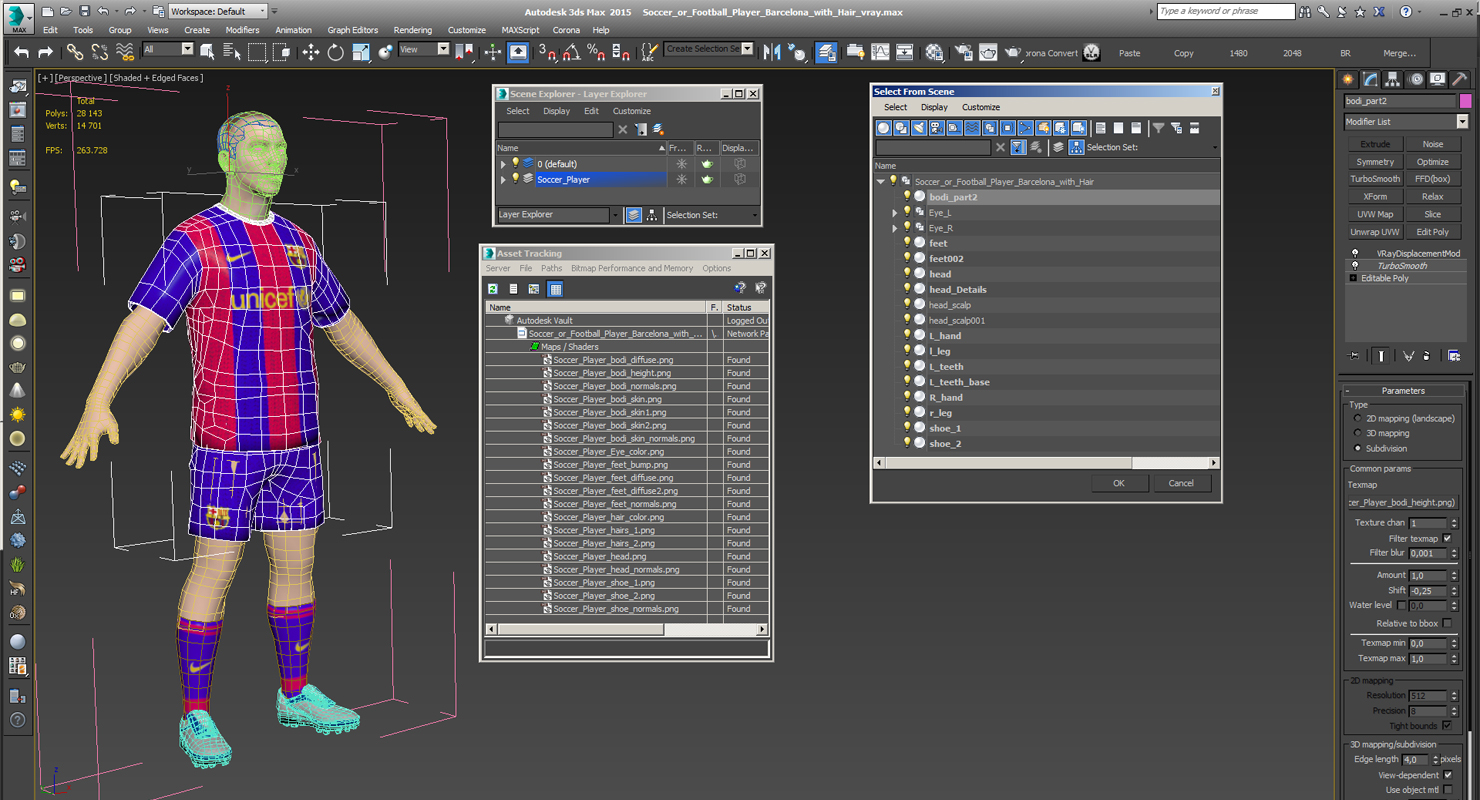This screenshot has height=800, width=1480.
Task: Toggle the Angle Snap icon
Action: click(x=571, y=52)
